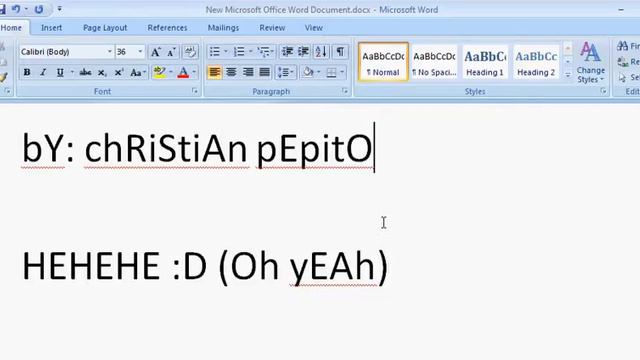Screen dimensions: 640x360
Task: Click the Find binoculars icon
Action: click(x=622, y=46)
